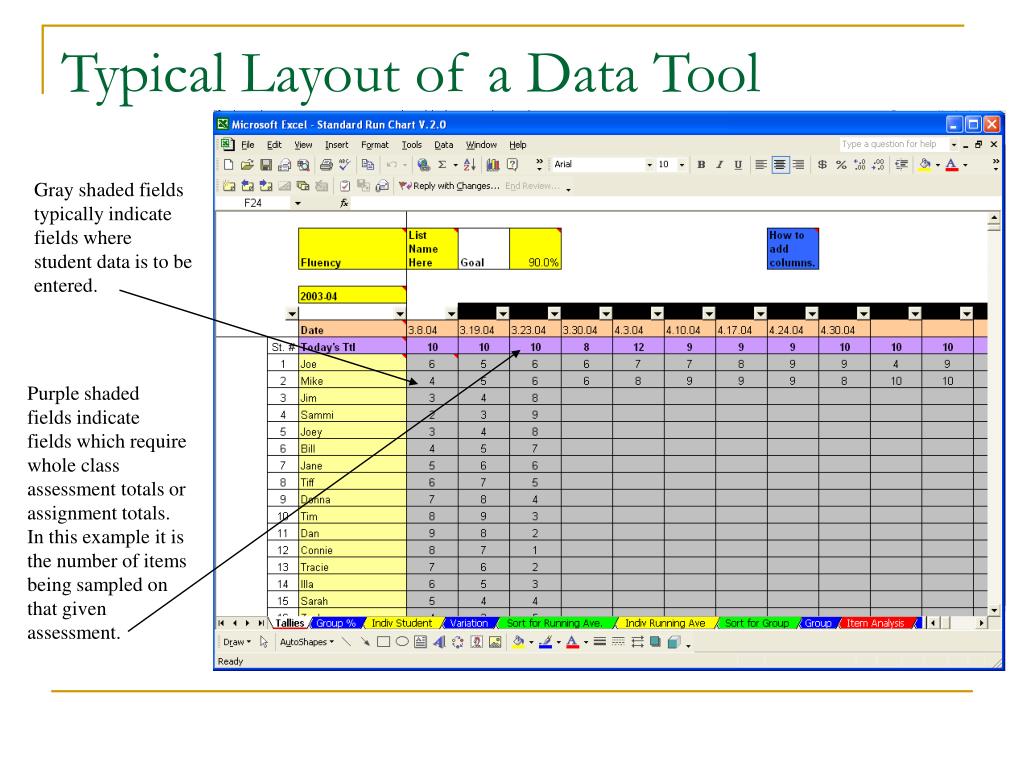1024x768 pixels.
Task: Open the Data menu
Action: tap(443, 145)
